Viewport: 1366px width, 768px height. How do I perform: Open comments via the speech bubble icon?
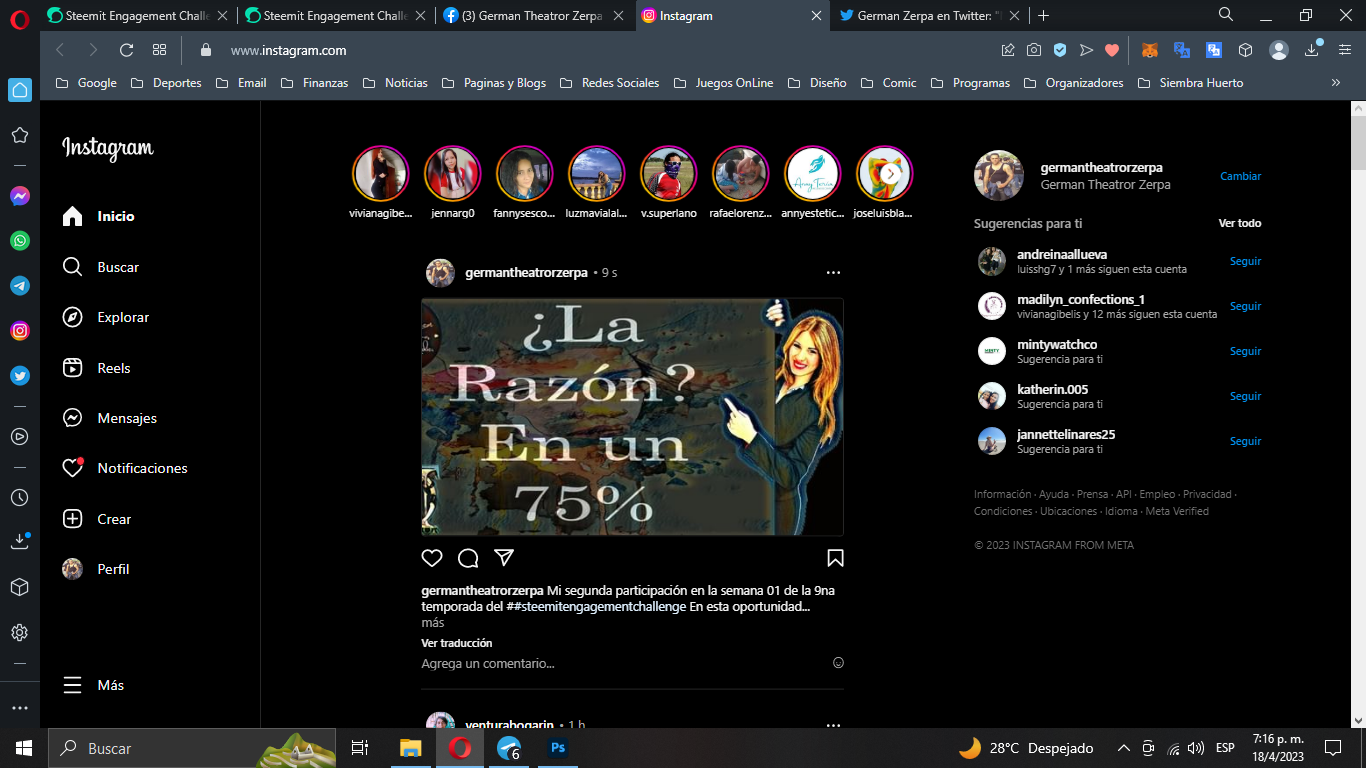[468, 558]
